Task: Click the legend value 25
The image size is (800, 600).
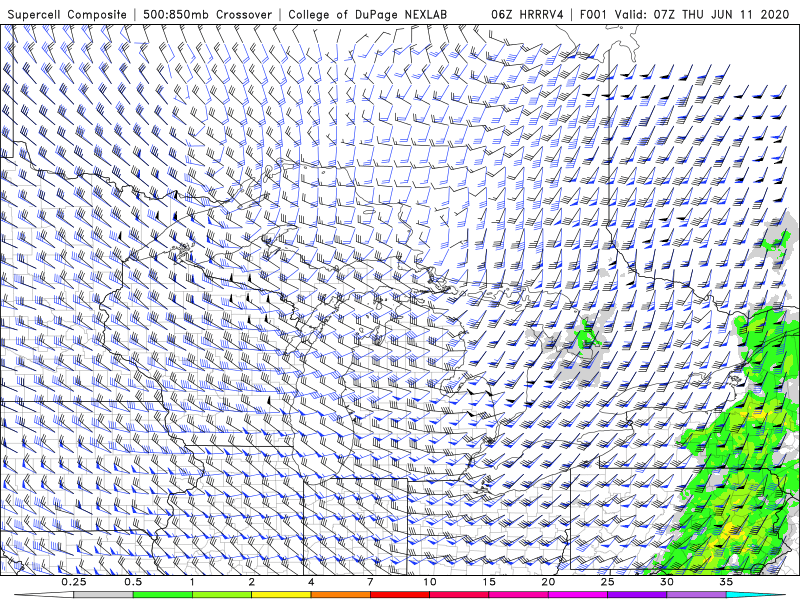Action: [607, 582]
